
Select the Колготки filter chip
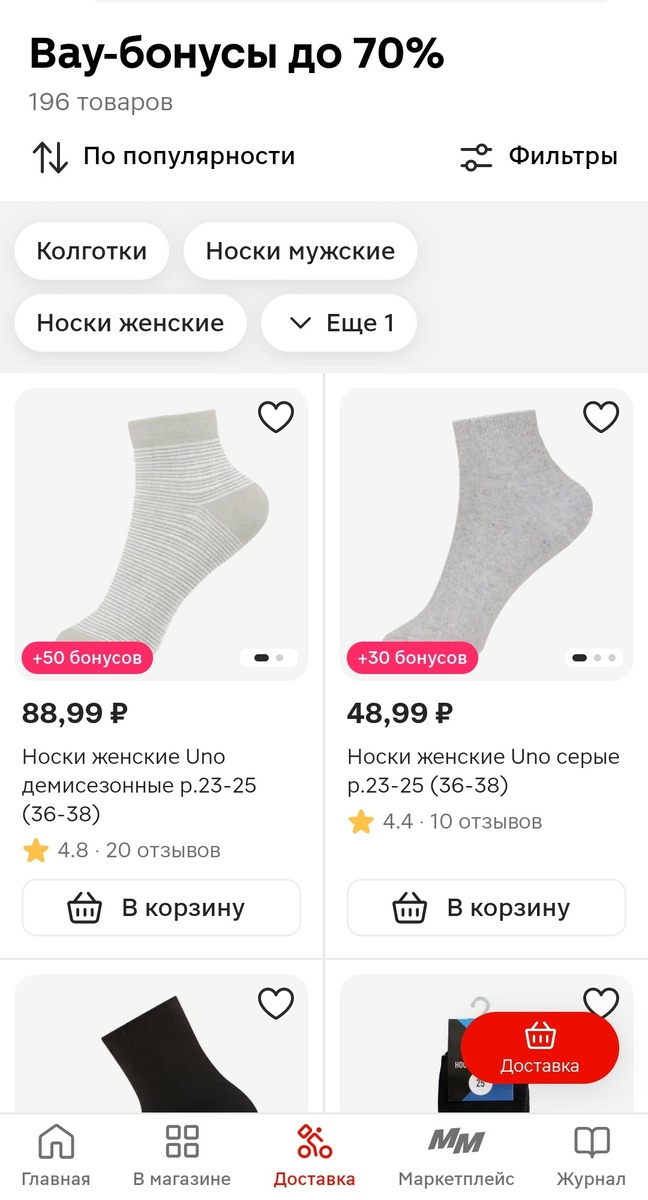(x=91, y=251)
